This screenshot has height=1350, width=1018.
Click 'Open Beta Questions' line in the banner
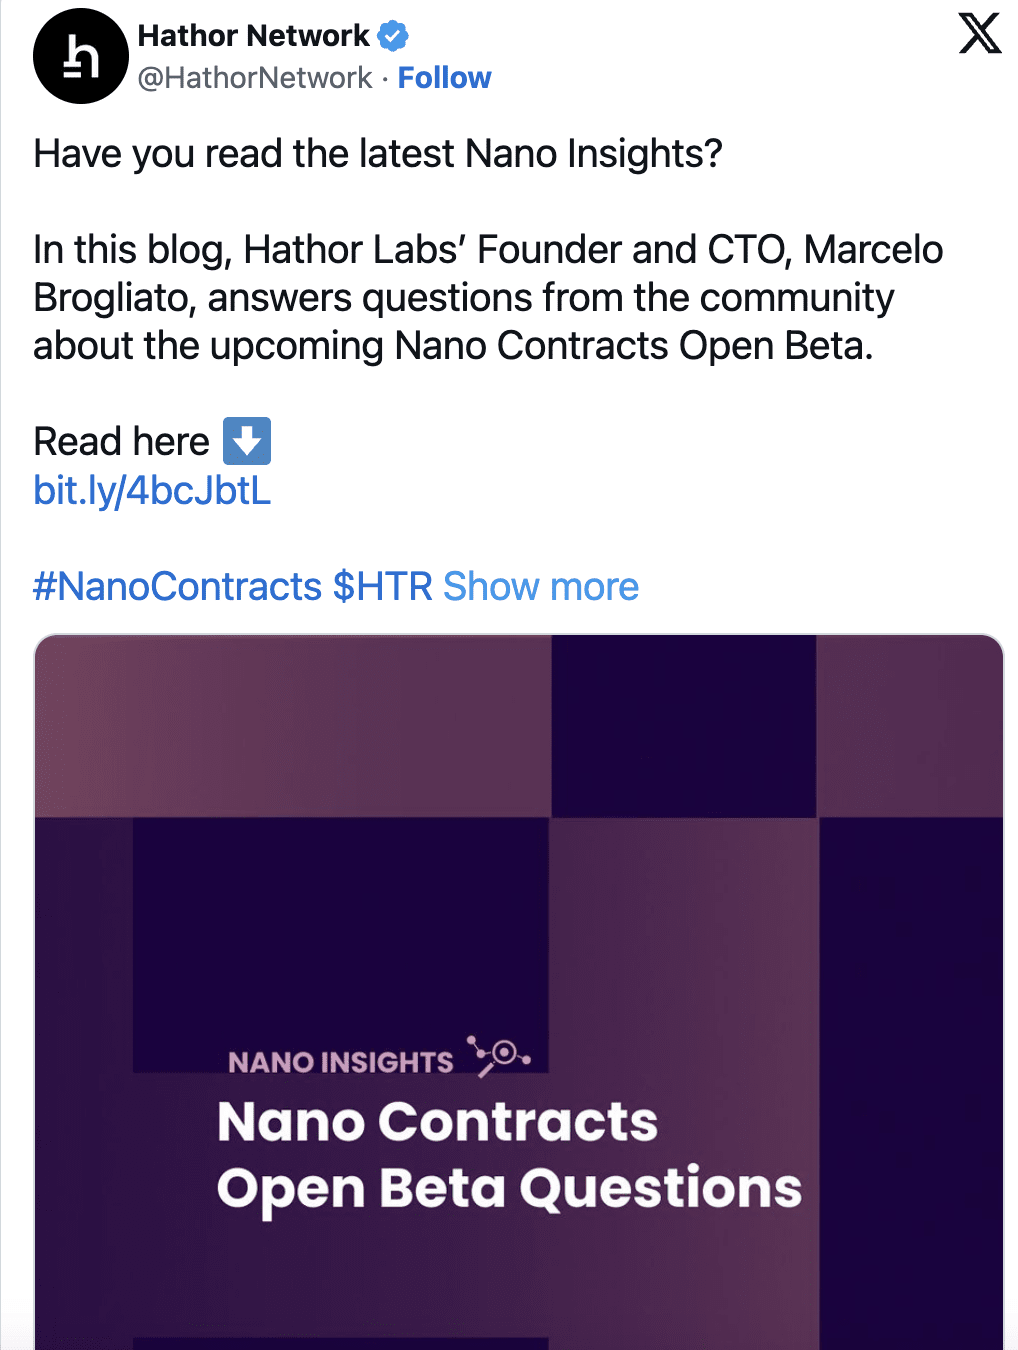click(x=509, y=1189)
